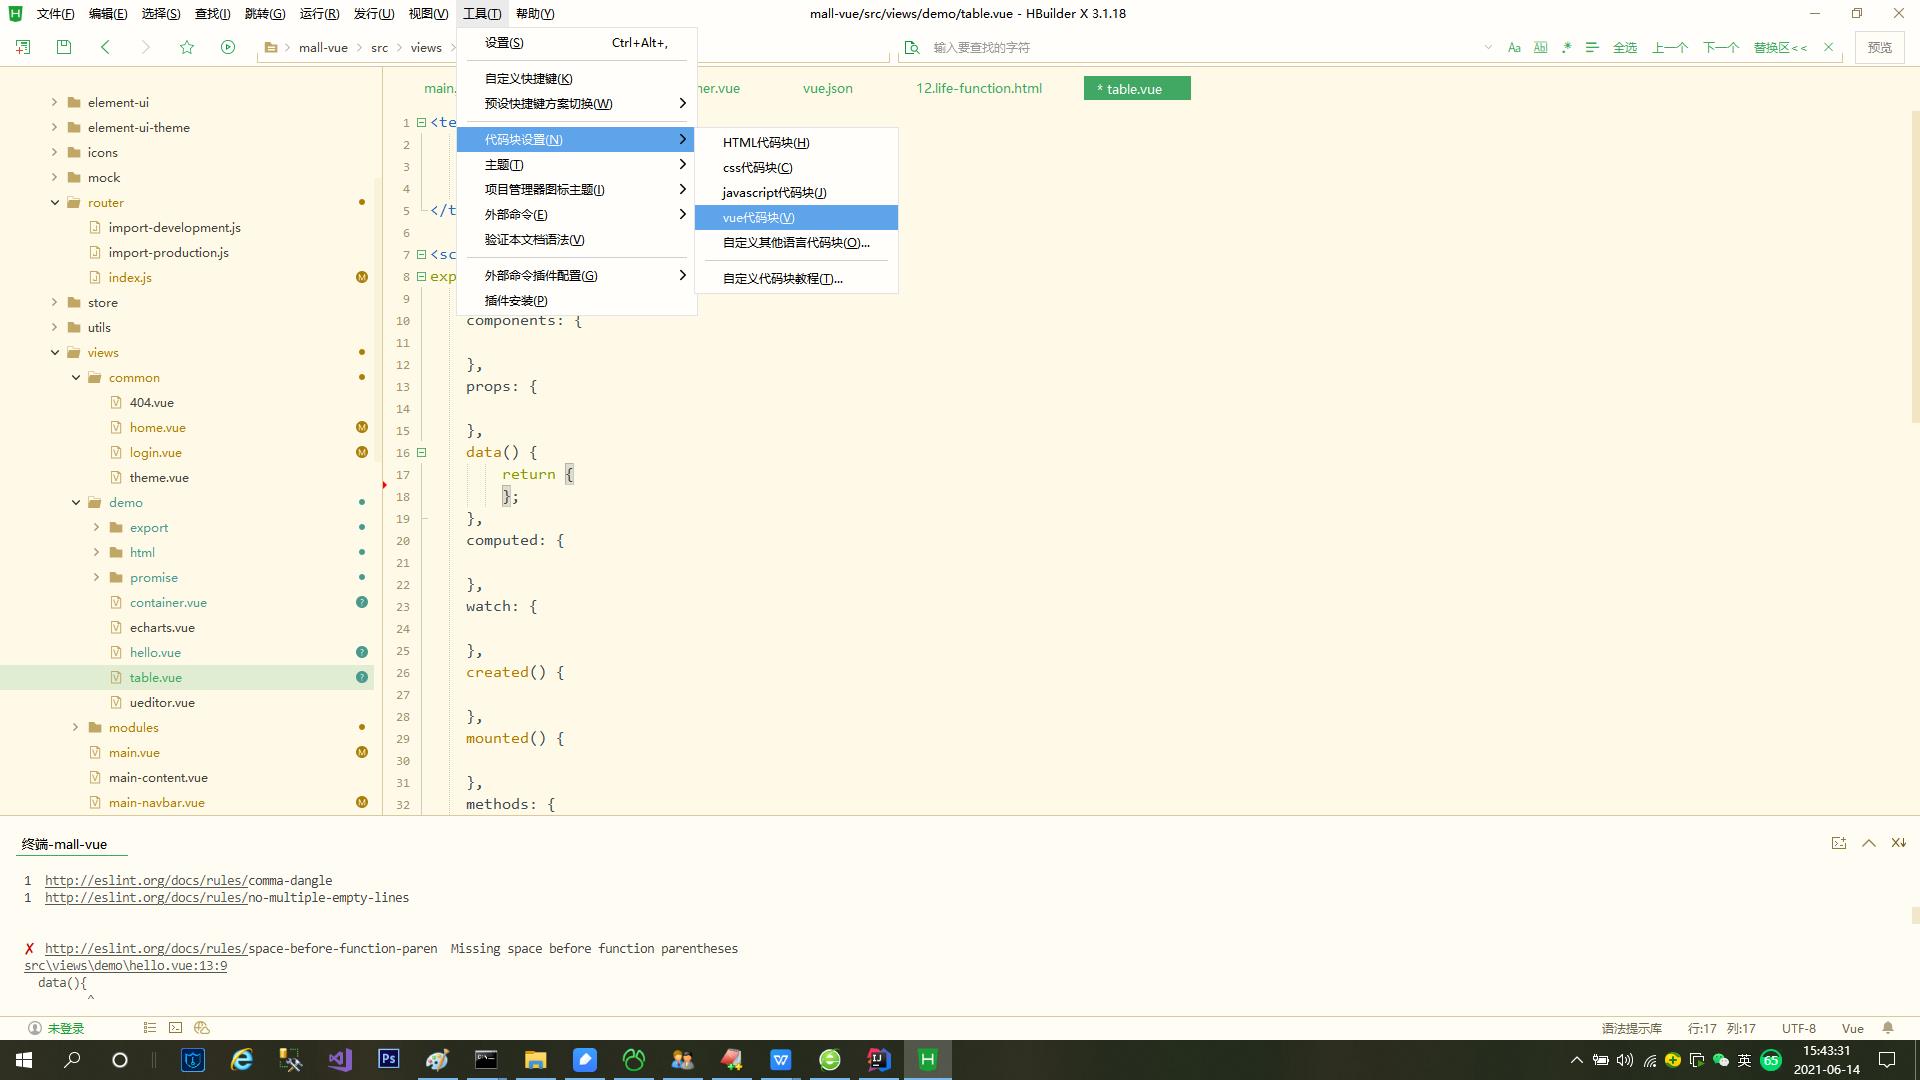Expand the views folder tree item
This screenshot has width=1920, height=1080.
click(54, 352)
